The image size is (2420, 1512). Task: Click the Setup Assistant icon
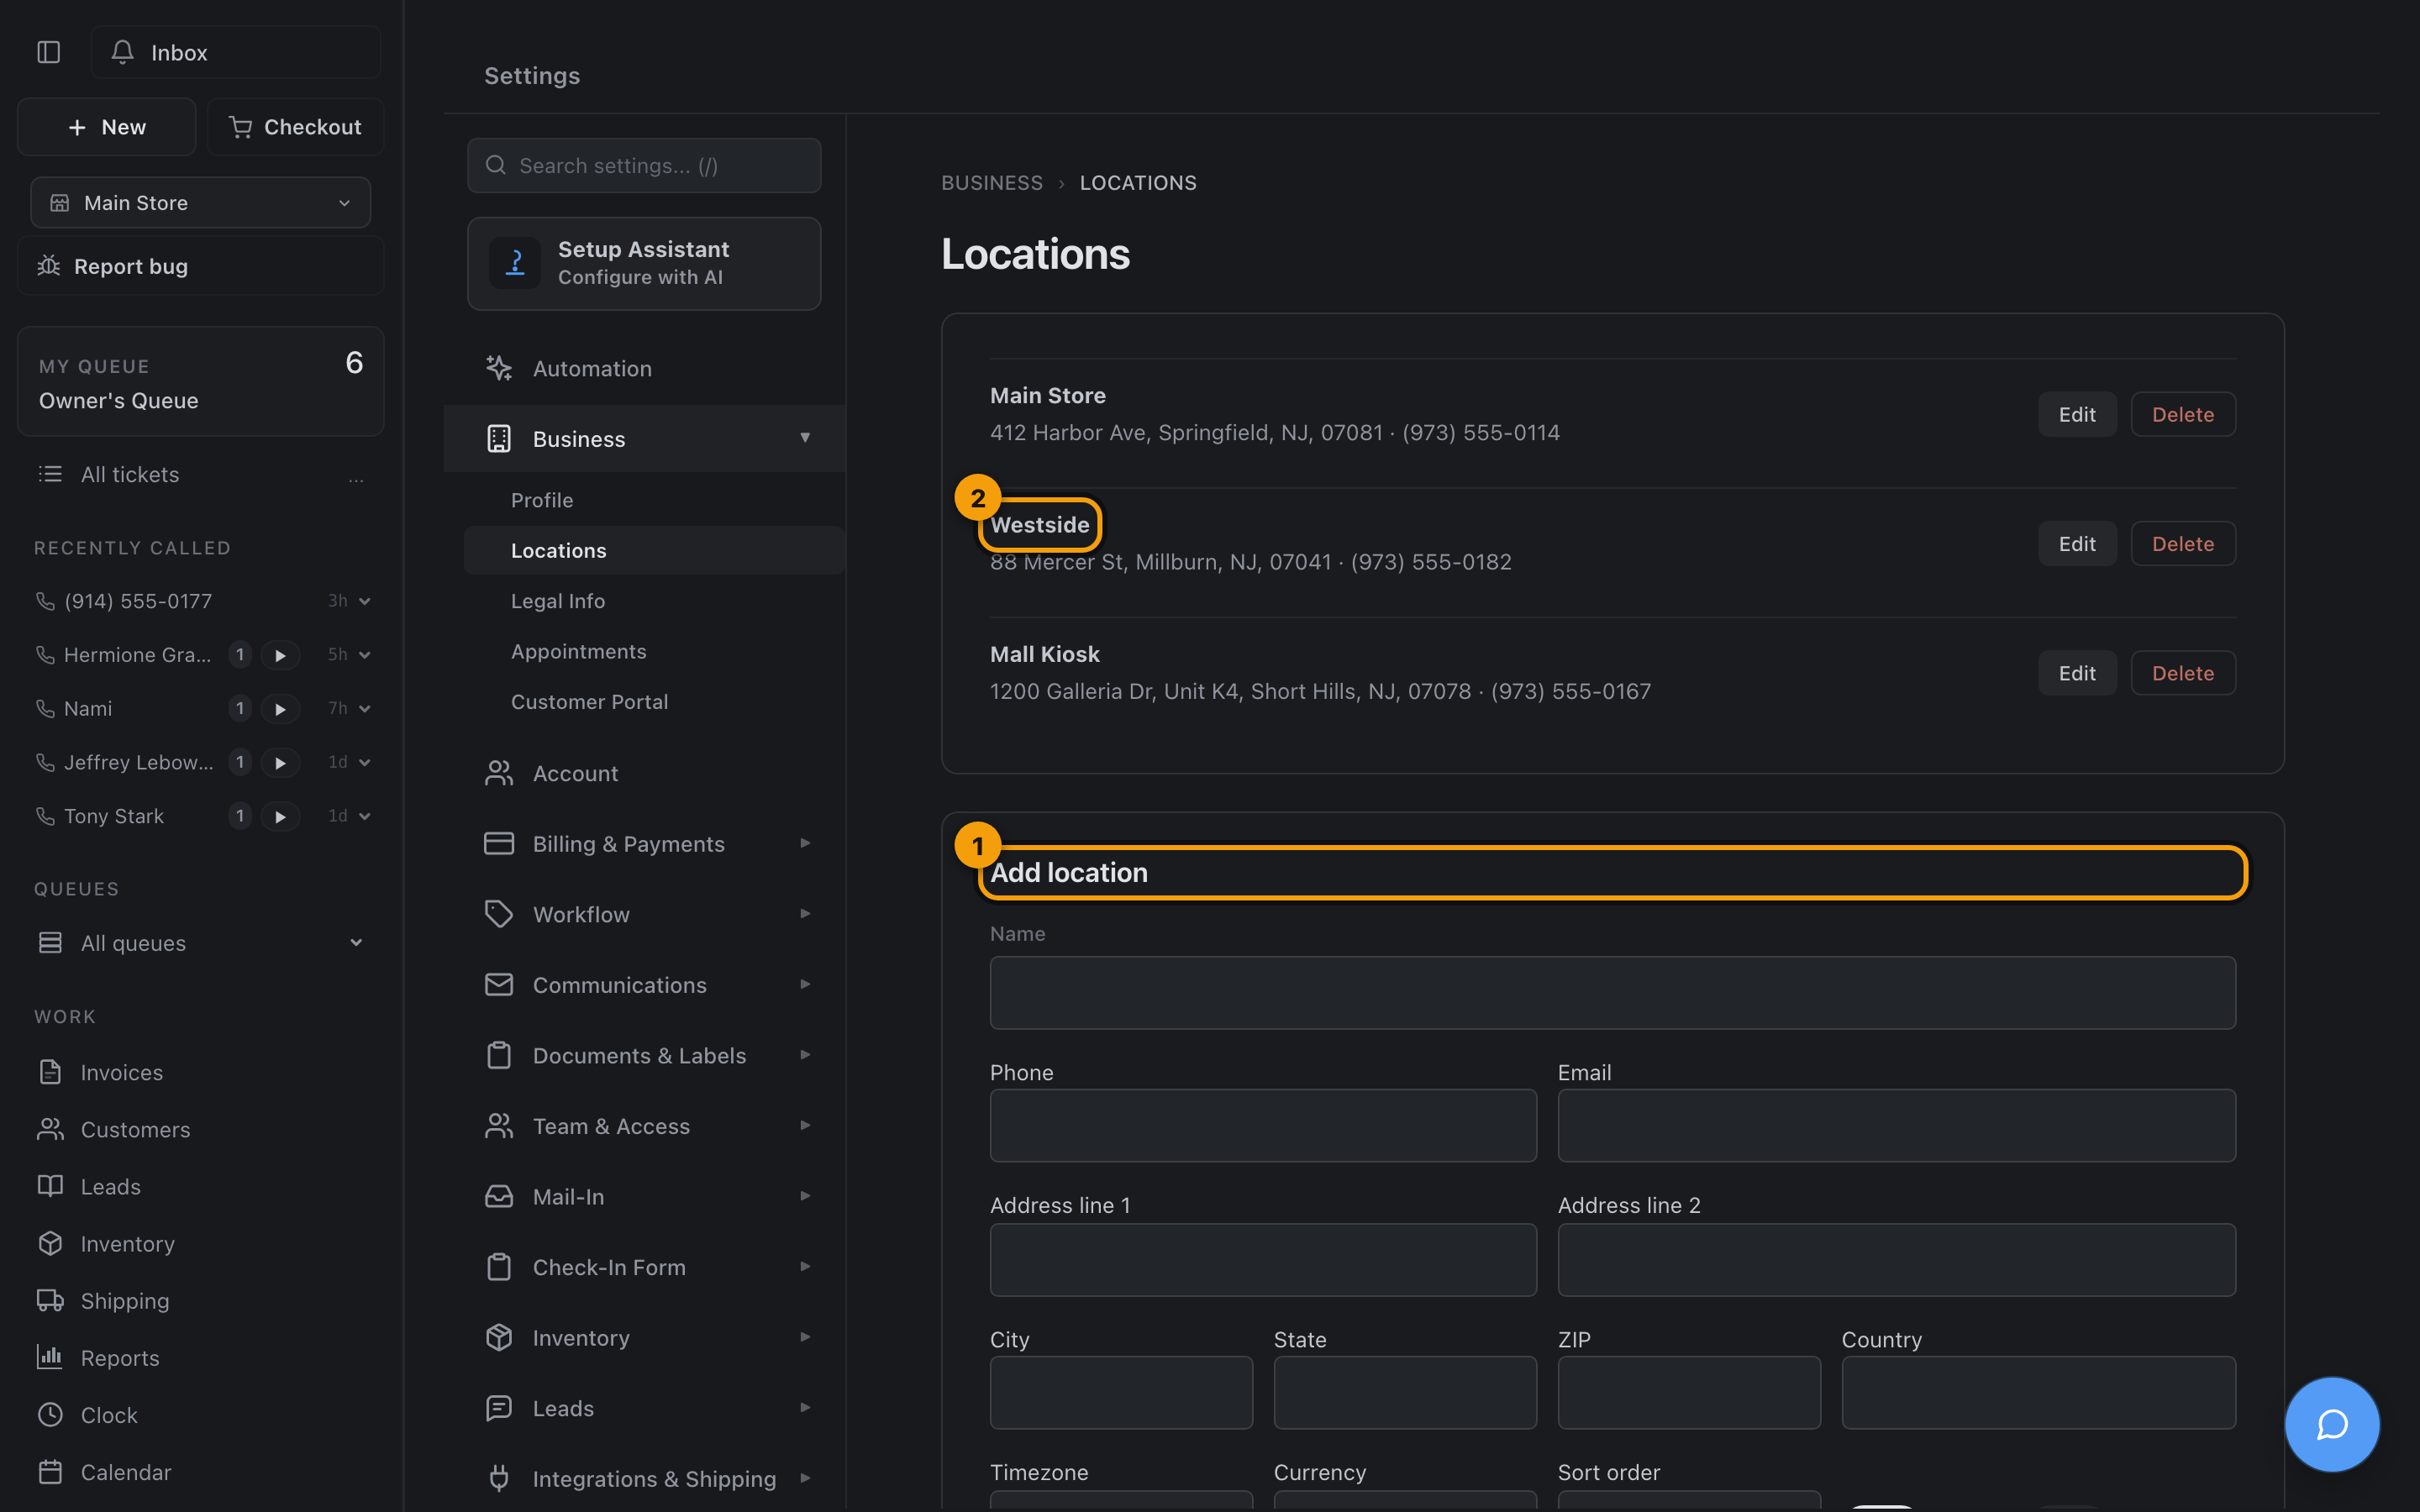(515, 263)
